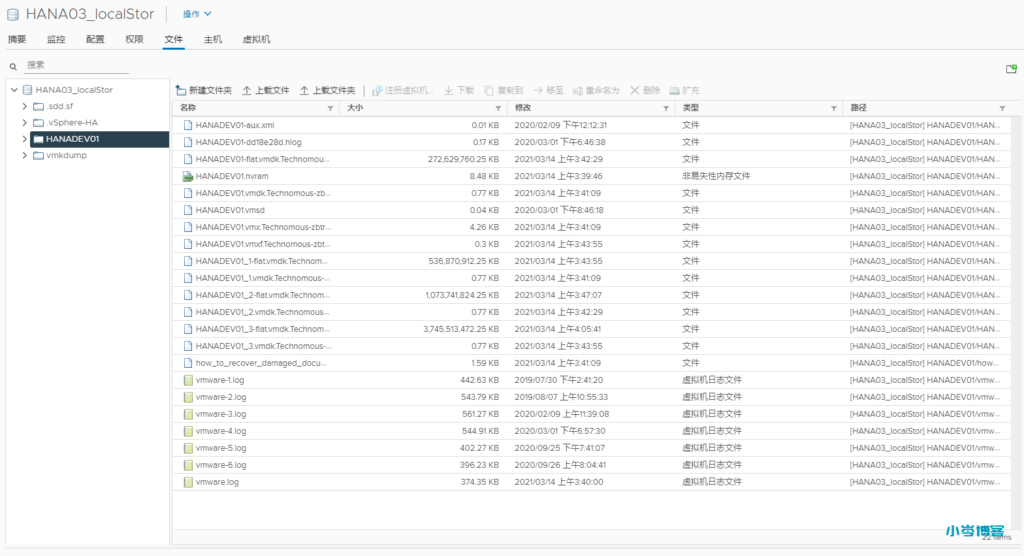Click the filter icon in 类型 column header
Screen dimensions: 1024x556
[x=834, y=108]
